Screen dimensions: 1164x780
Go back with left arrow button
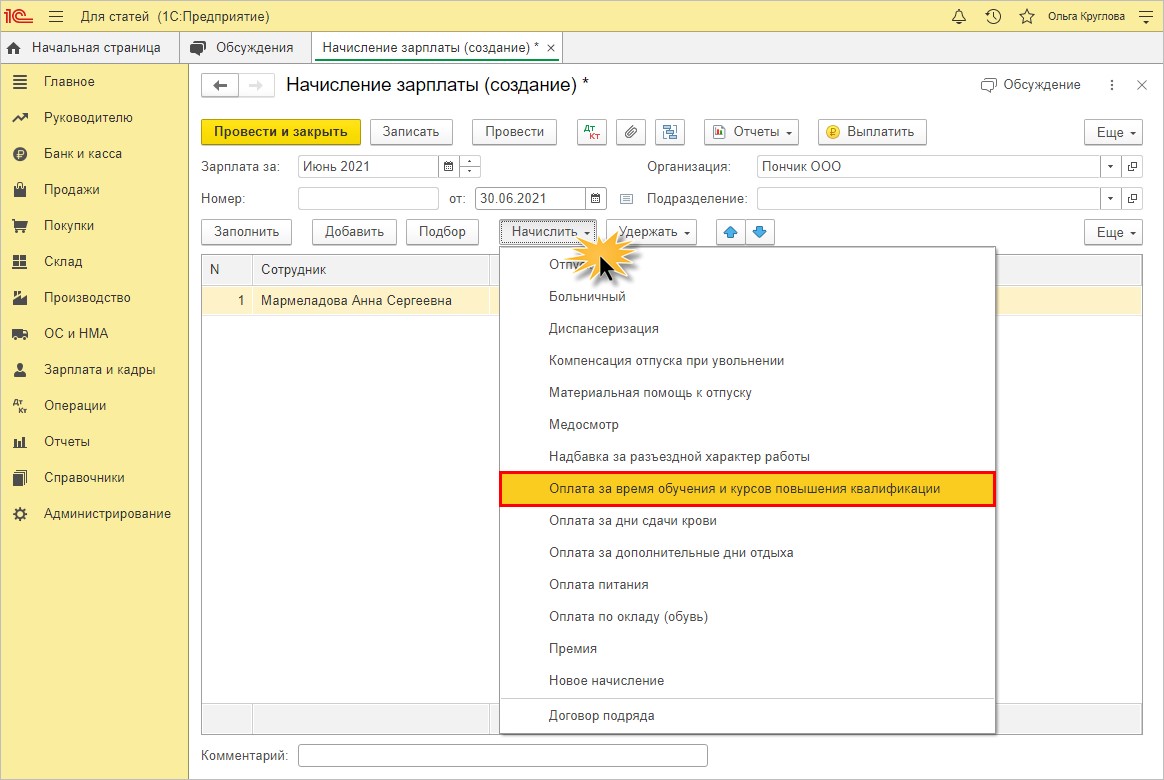pyautogui.click(x=220, y=85)
